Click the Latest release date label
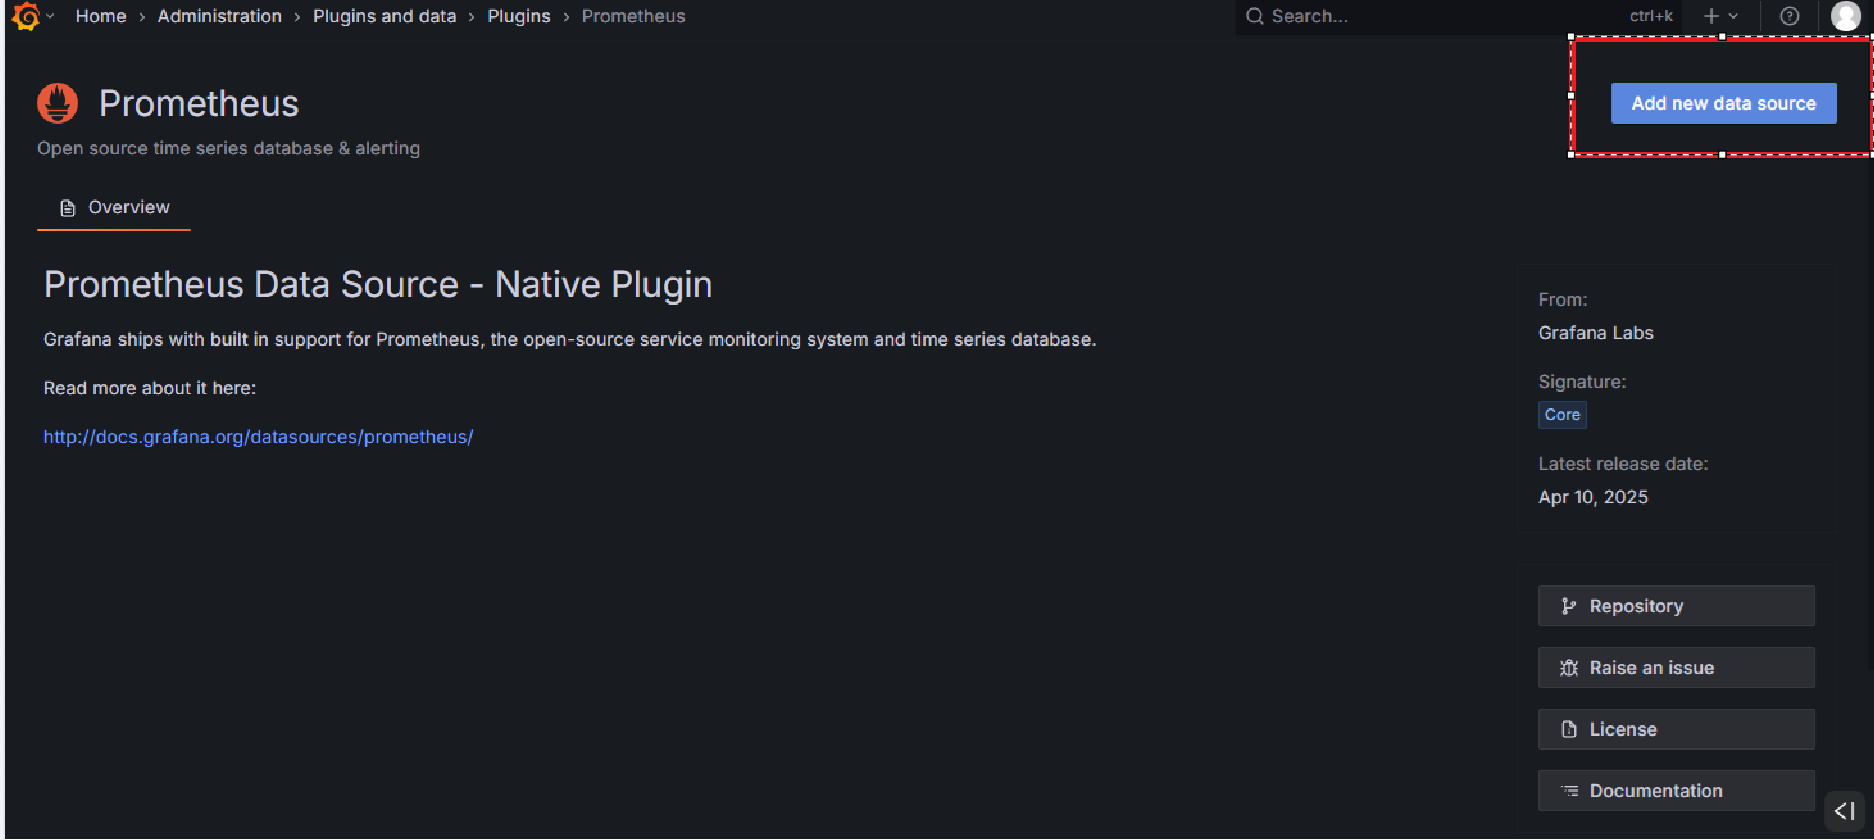The image size is (1874, 840). [x=1623, y=464]
